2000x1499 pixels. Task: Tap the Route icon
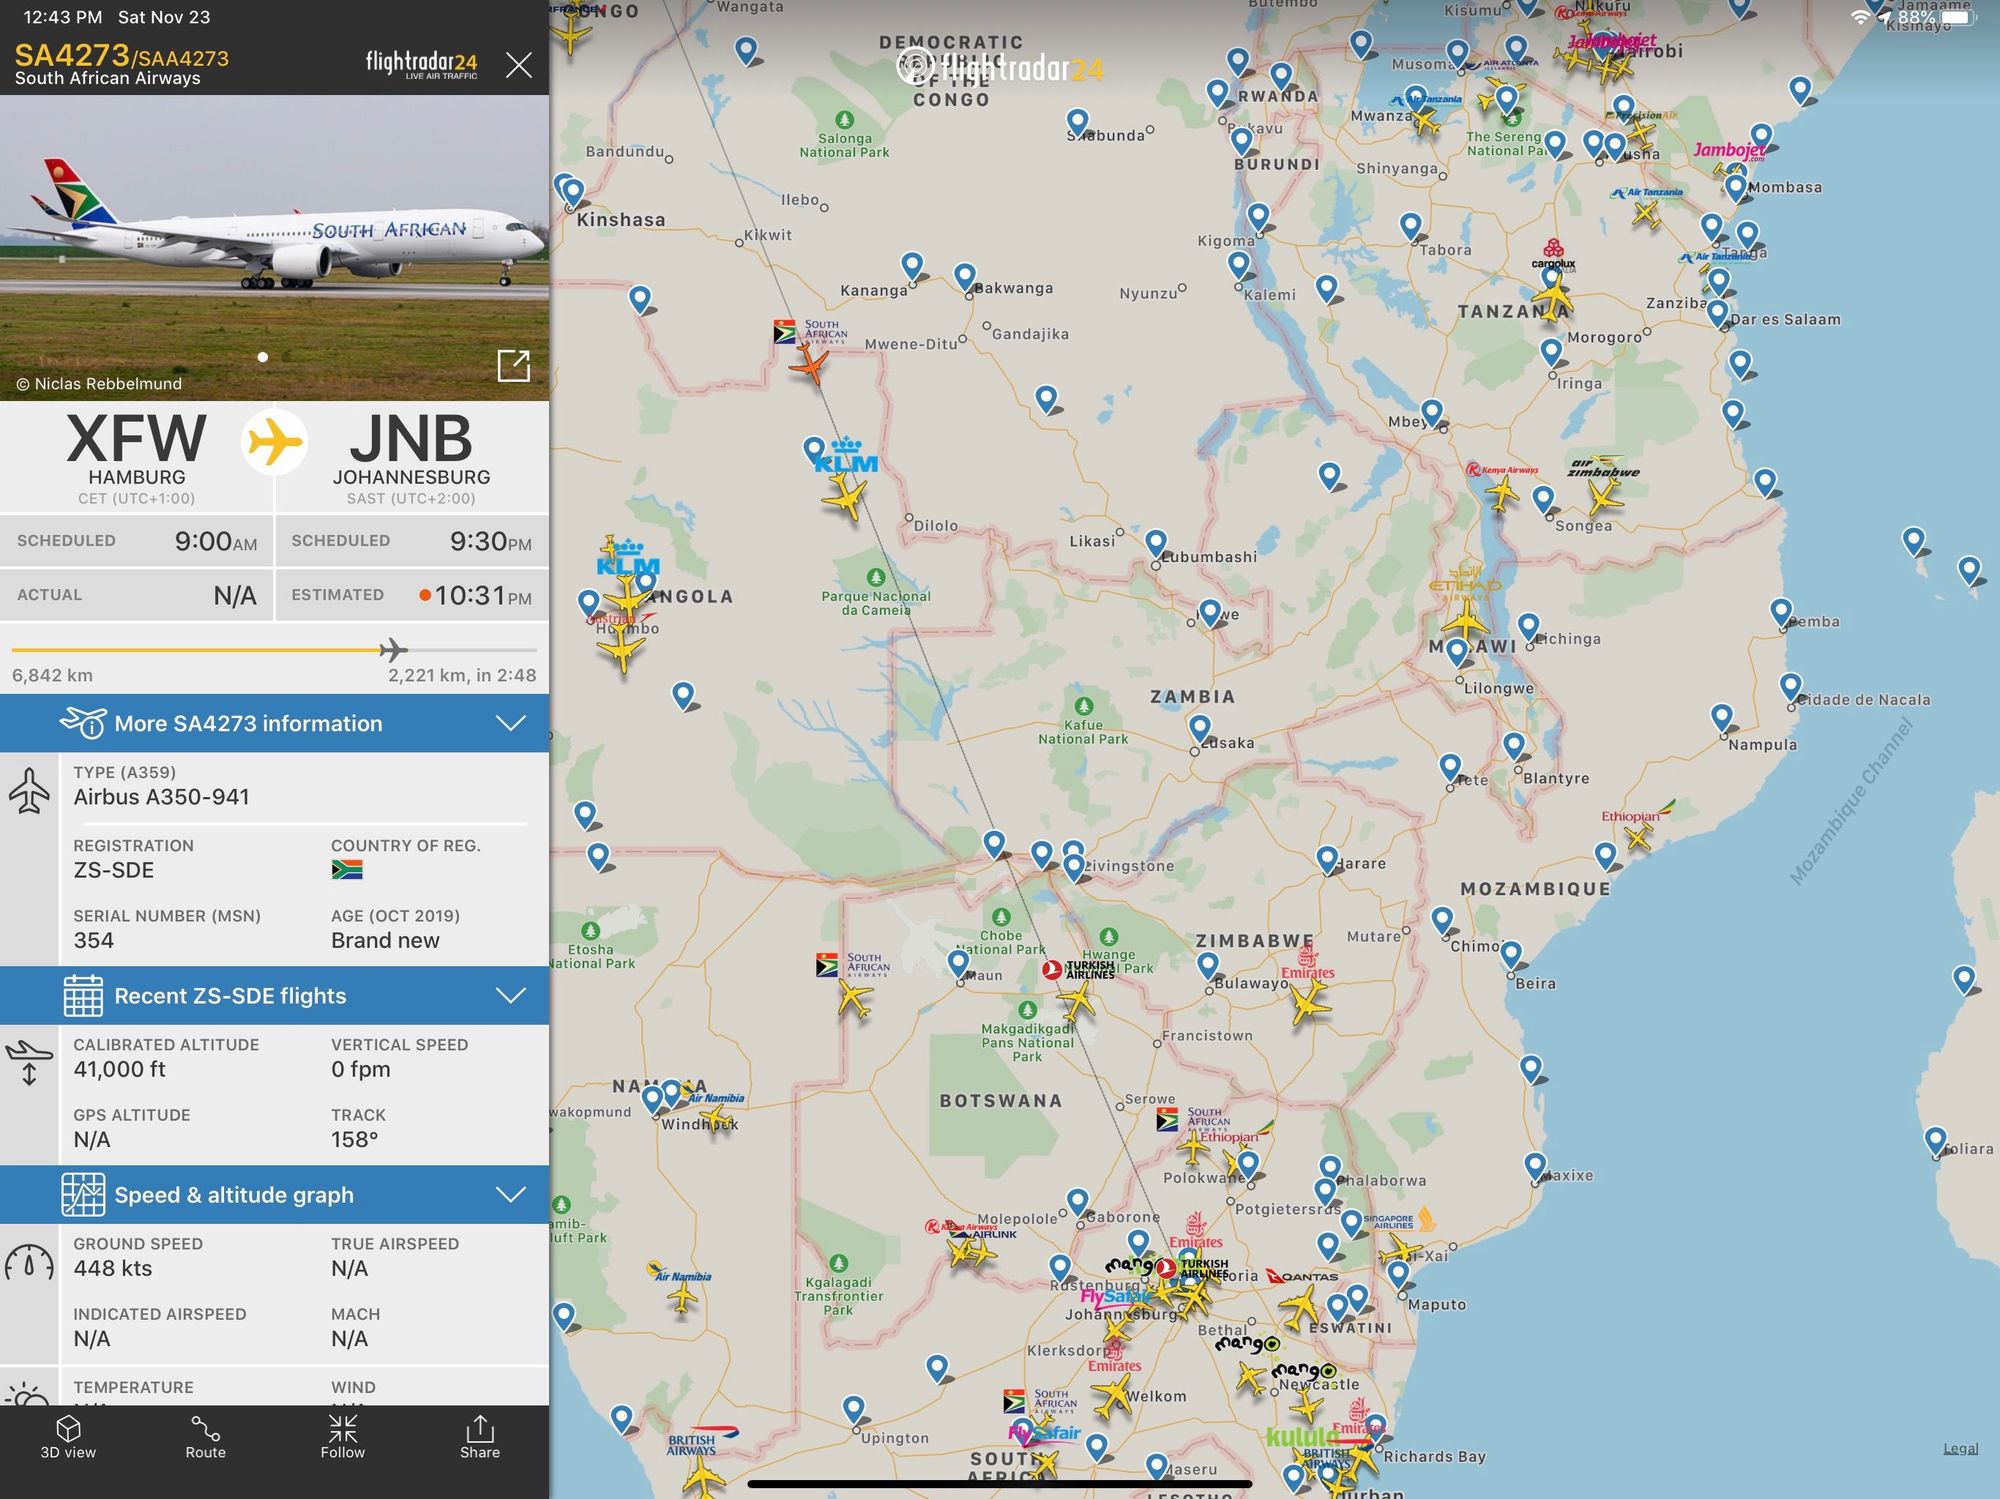[205, 1438]
